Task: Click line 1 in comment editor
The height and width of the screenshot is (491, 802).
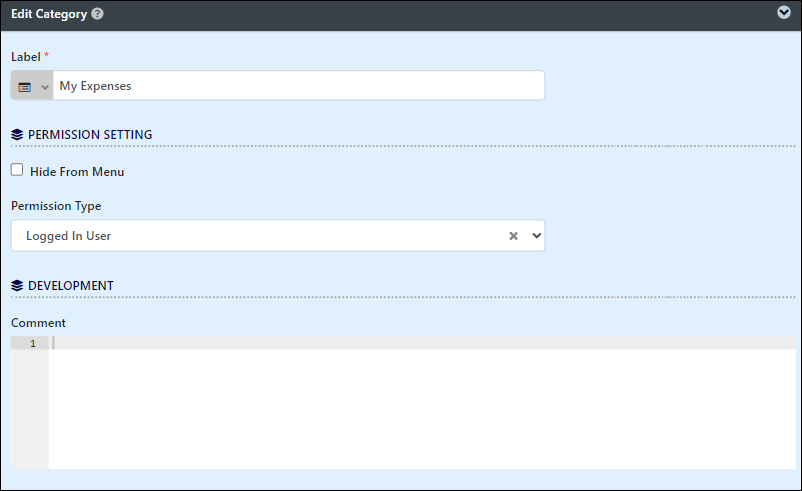Action: pyautogui.click(x=422, y=343)
